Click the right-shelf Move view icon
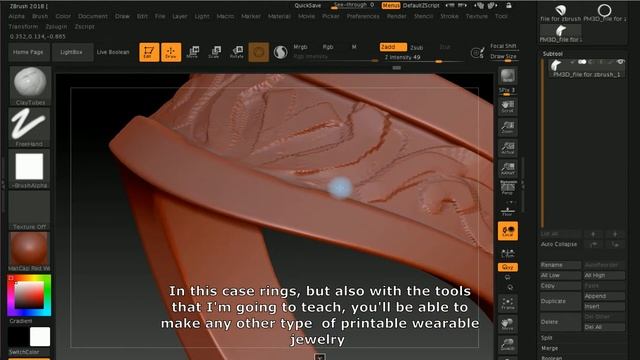The height and width of the screenshot is (360, 640). (x=508, y=324)
